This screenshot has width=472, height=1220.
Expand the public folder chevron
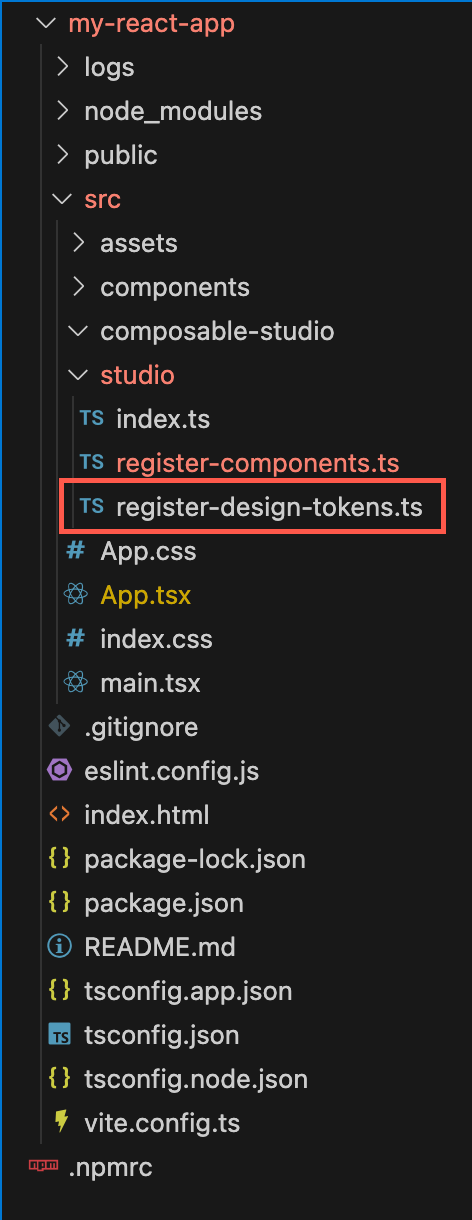click(x=63, y=156)
